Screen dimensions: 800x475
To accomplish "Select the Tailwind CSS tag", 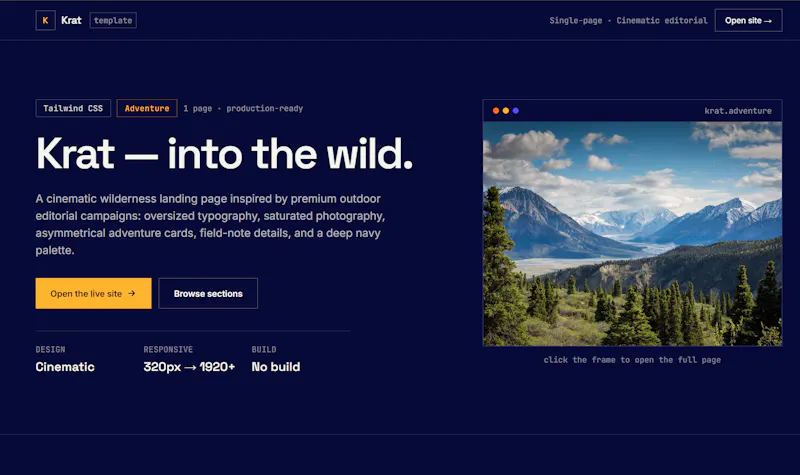I will 73,108.
